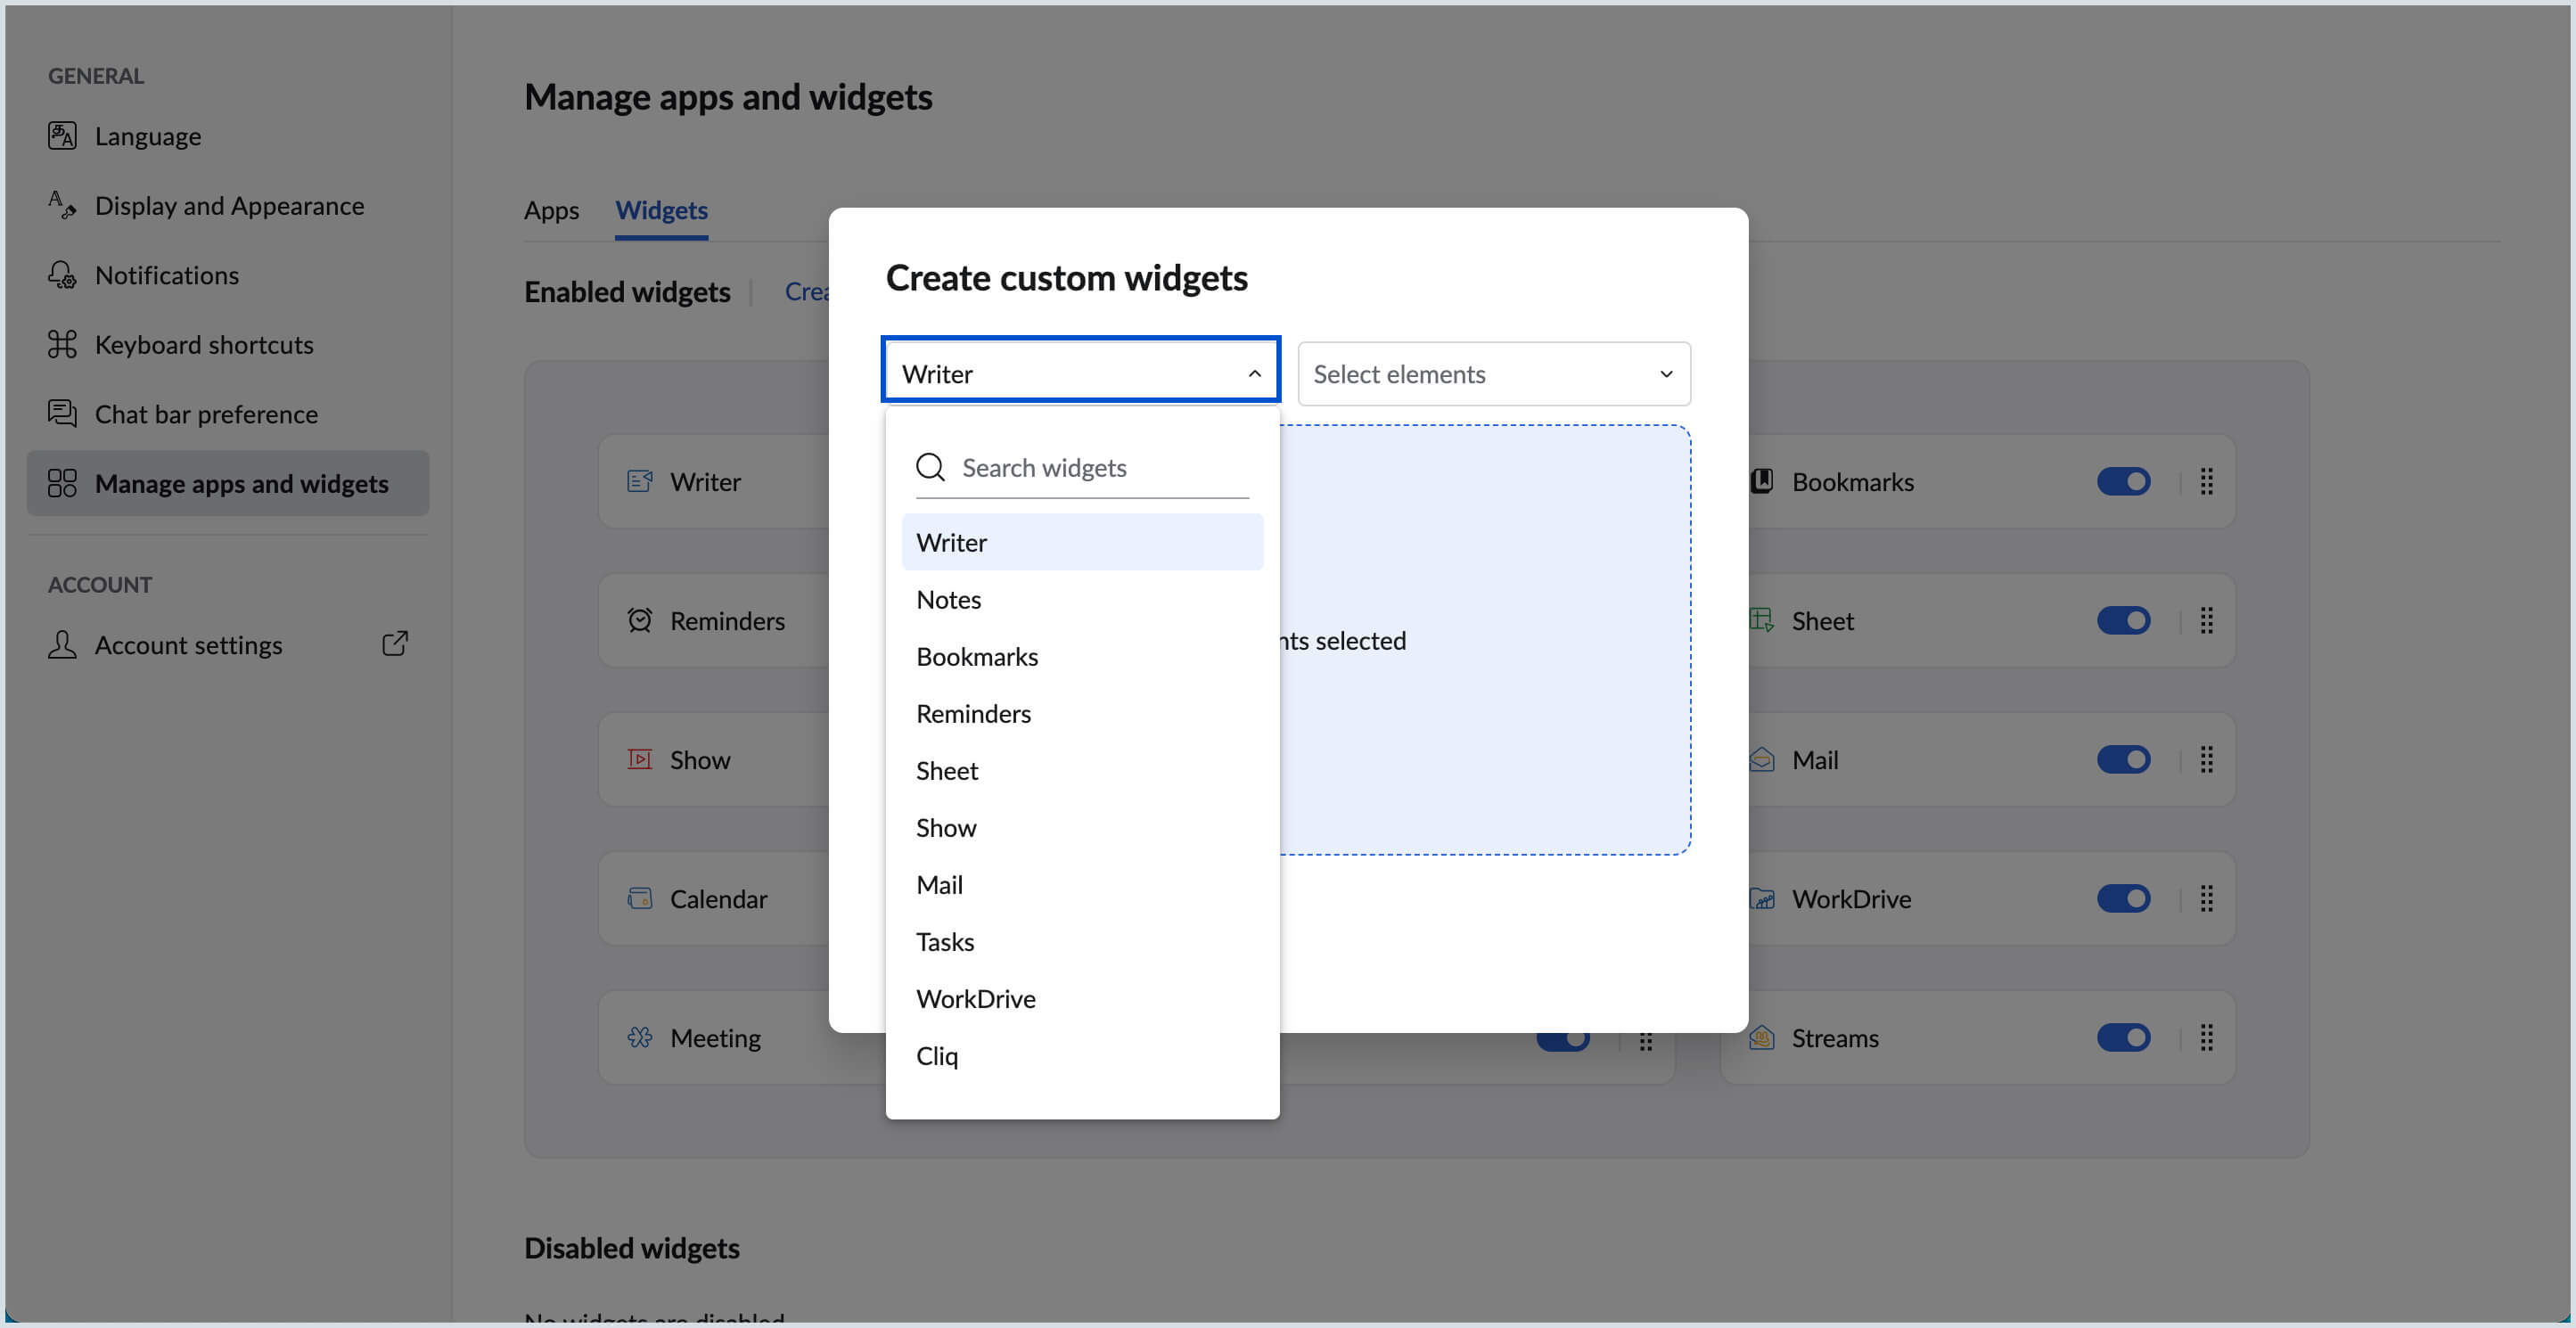This screenshot has height=1328, width=2576.
Task: Click the Show presentation widget icon
Action: click(x=639, y=759)
